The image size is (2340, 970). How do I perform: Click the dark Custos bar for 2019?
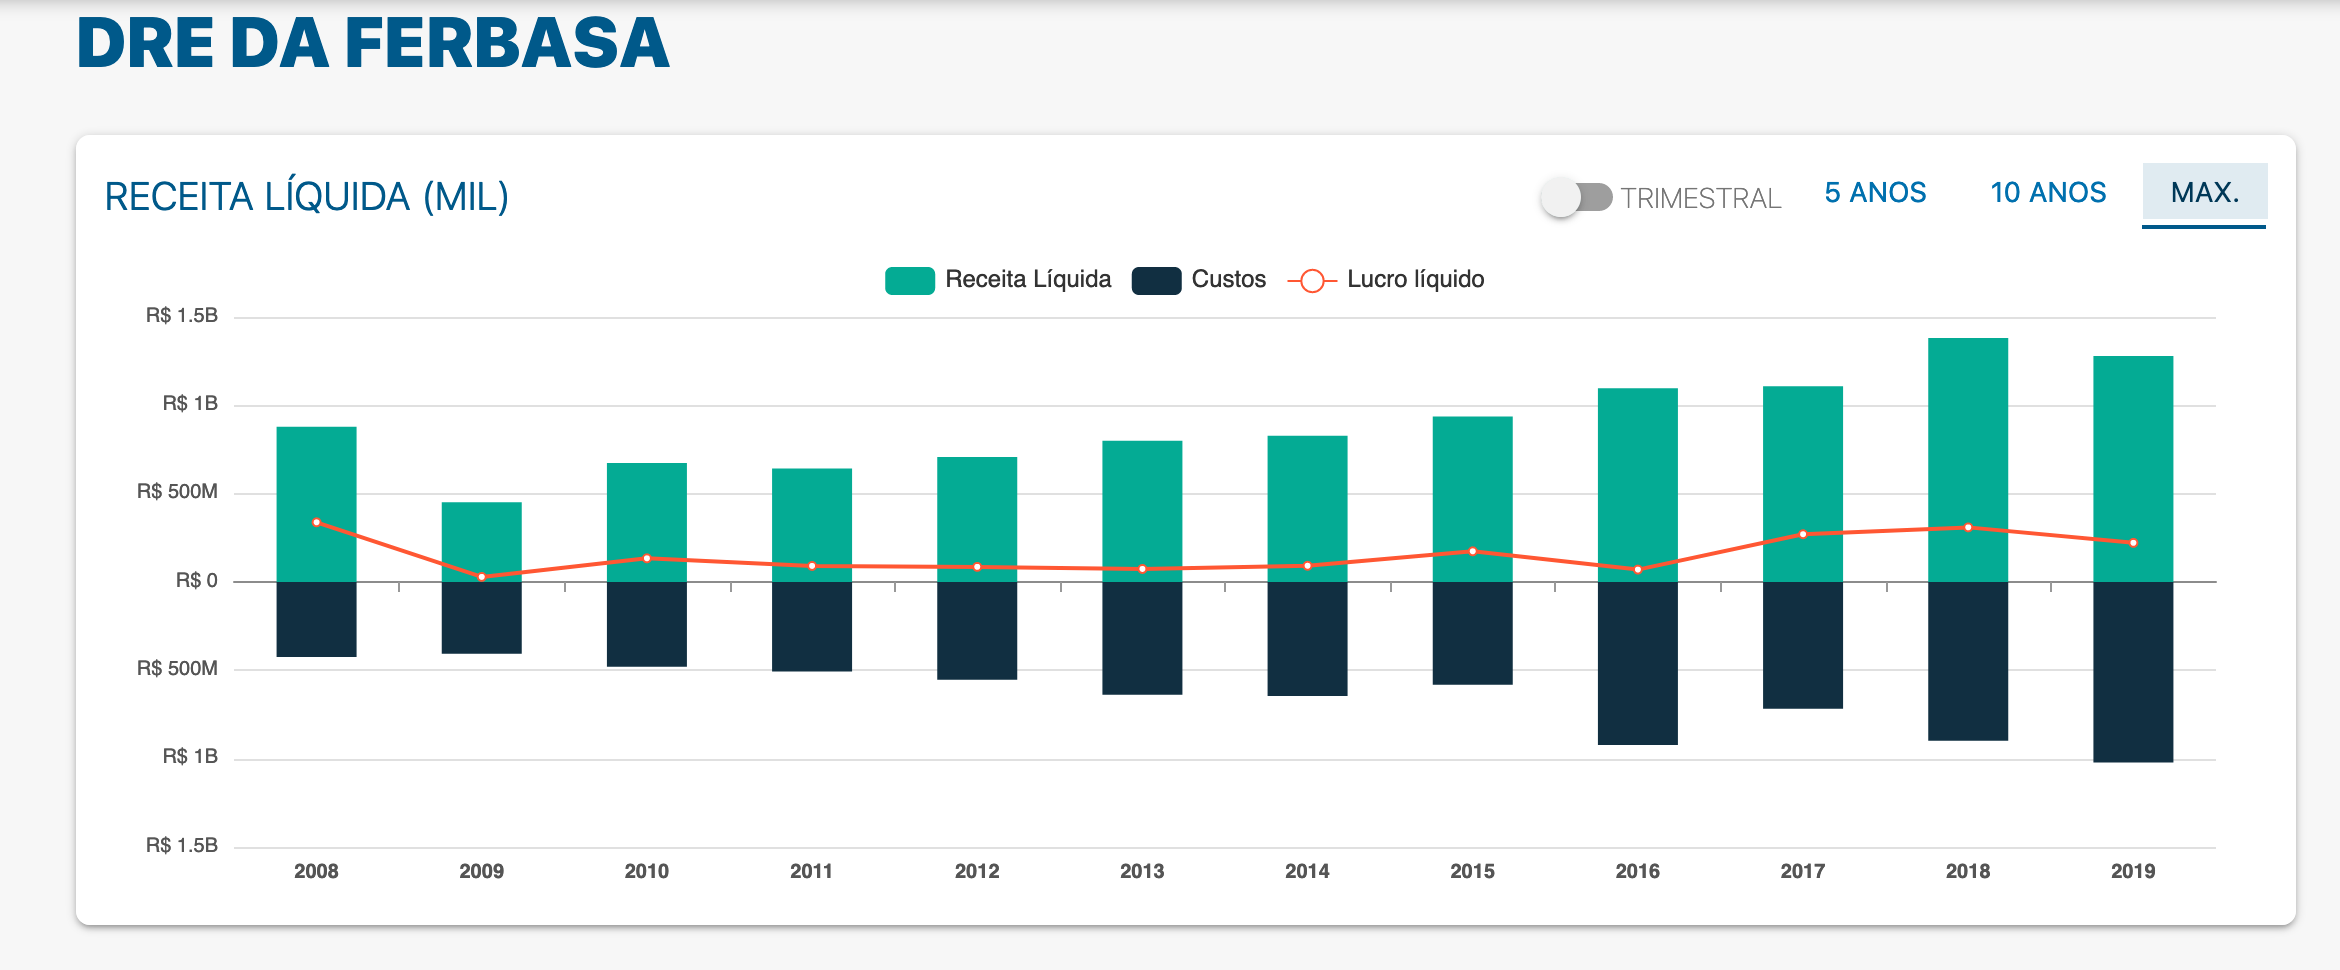click(2133, 672)
